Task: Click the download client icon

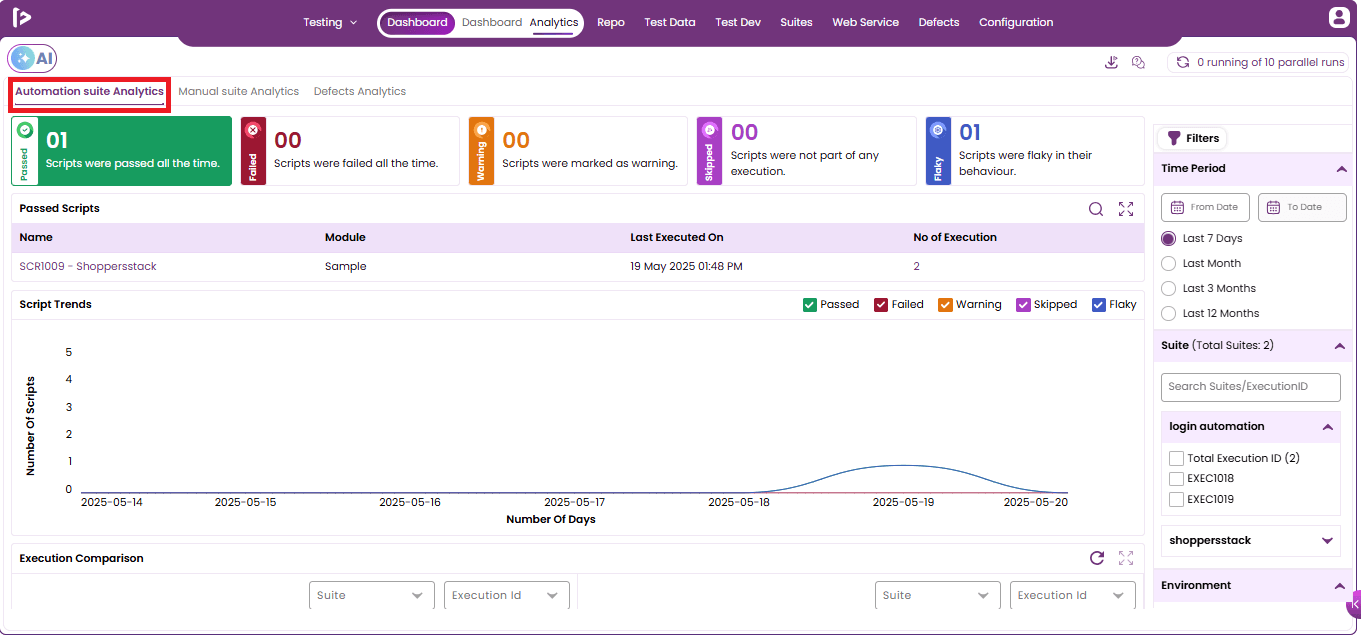Action: (x=1111, y=62)
